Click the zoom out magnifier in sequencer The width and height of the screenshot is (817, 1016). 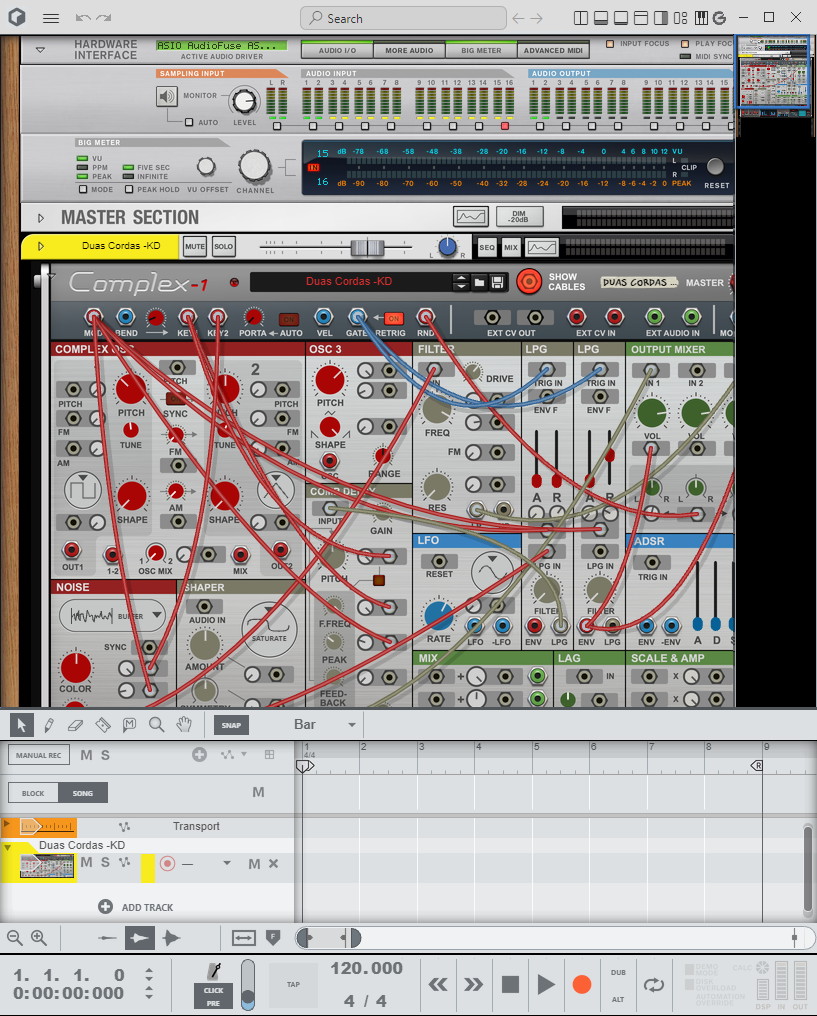point(14,937)
